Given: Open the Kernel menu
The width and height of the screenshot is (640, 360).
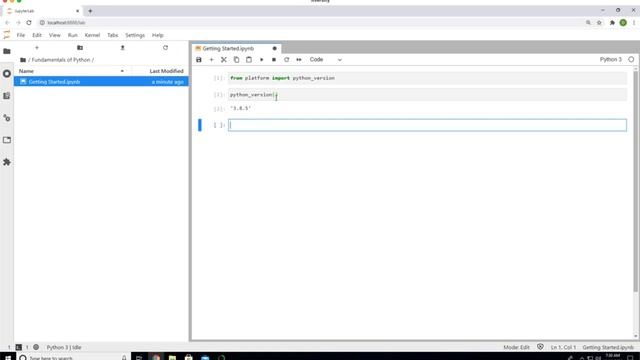Looking at the screenshot, I should click(x=92, y=35).
